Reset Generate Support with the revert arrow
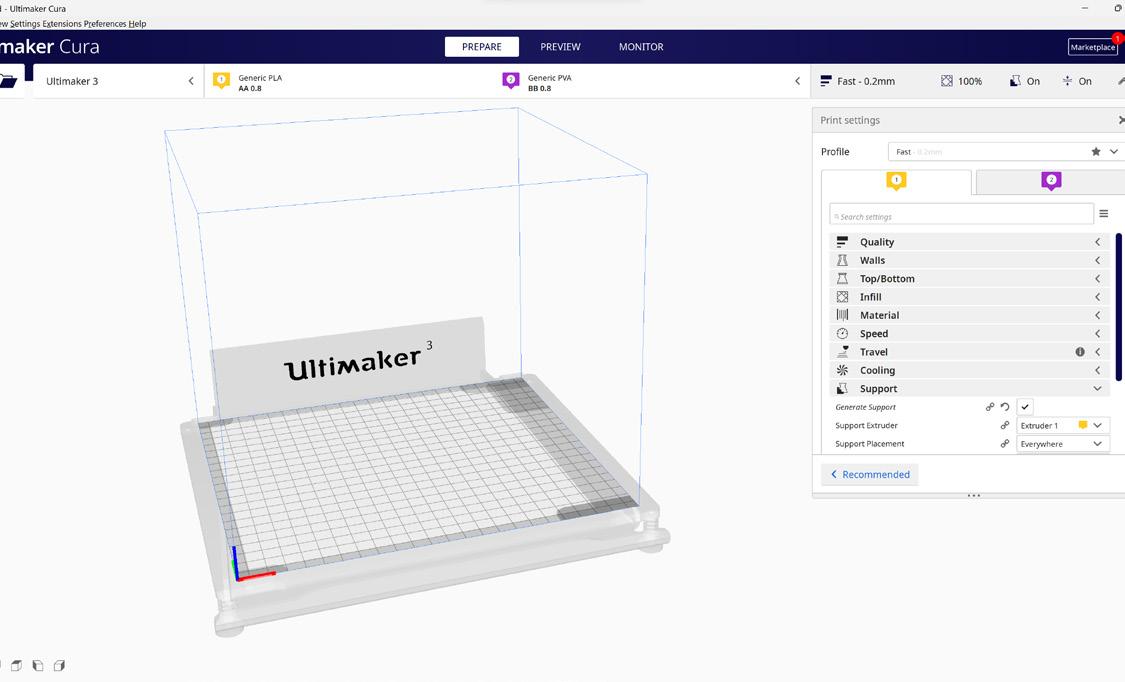Image resolution: width=1125 pixels, height=682 pixels. tap(1005, 407)
